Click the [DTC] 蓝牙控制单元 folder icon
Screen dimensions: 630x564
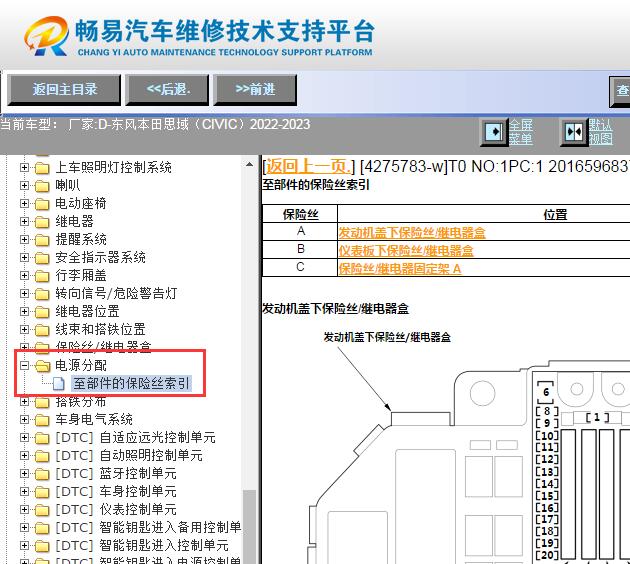[x=42, y=474]
